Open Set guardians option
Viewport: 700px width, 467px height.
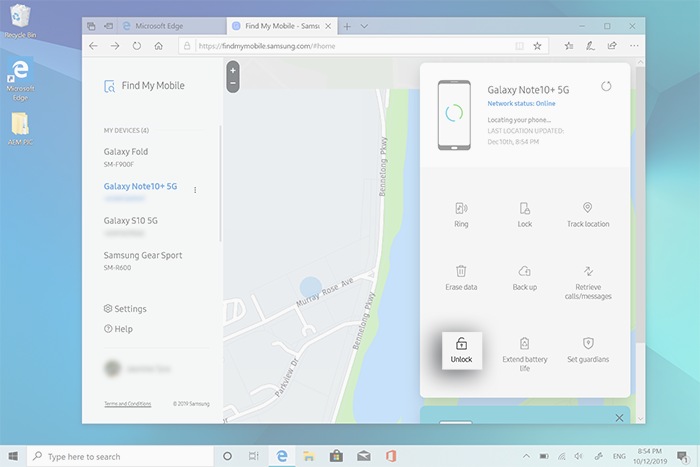click(x=588, y=350)
